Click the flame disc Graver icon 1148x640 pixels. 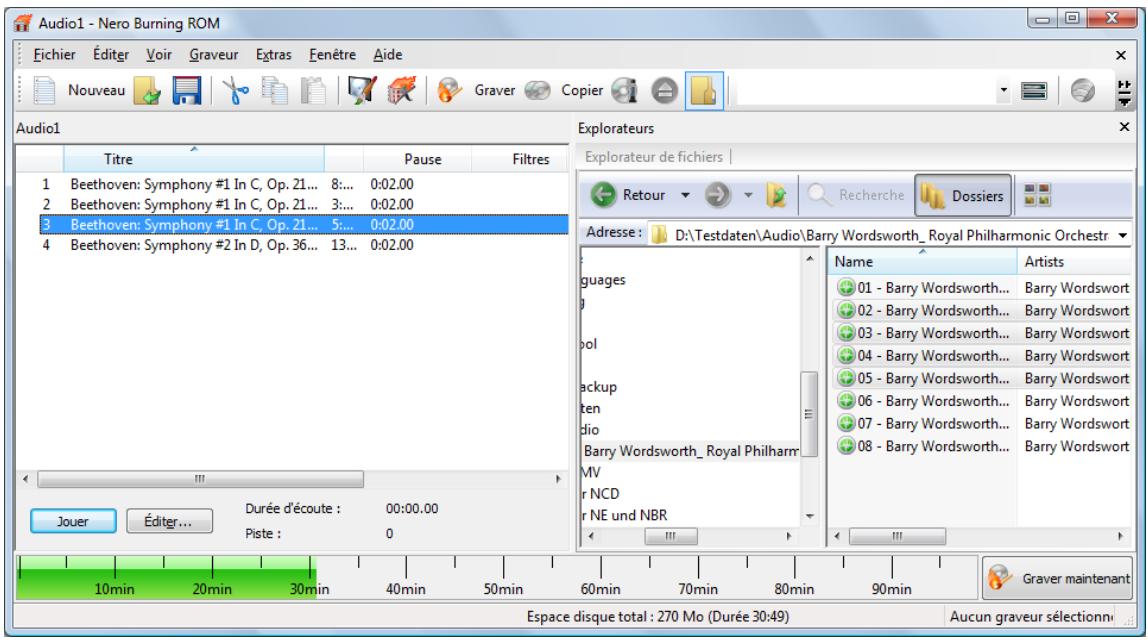pos(450,91)
